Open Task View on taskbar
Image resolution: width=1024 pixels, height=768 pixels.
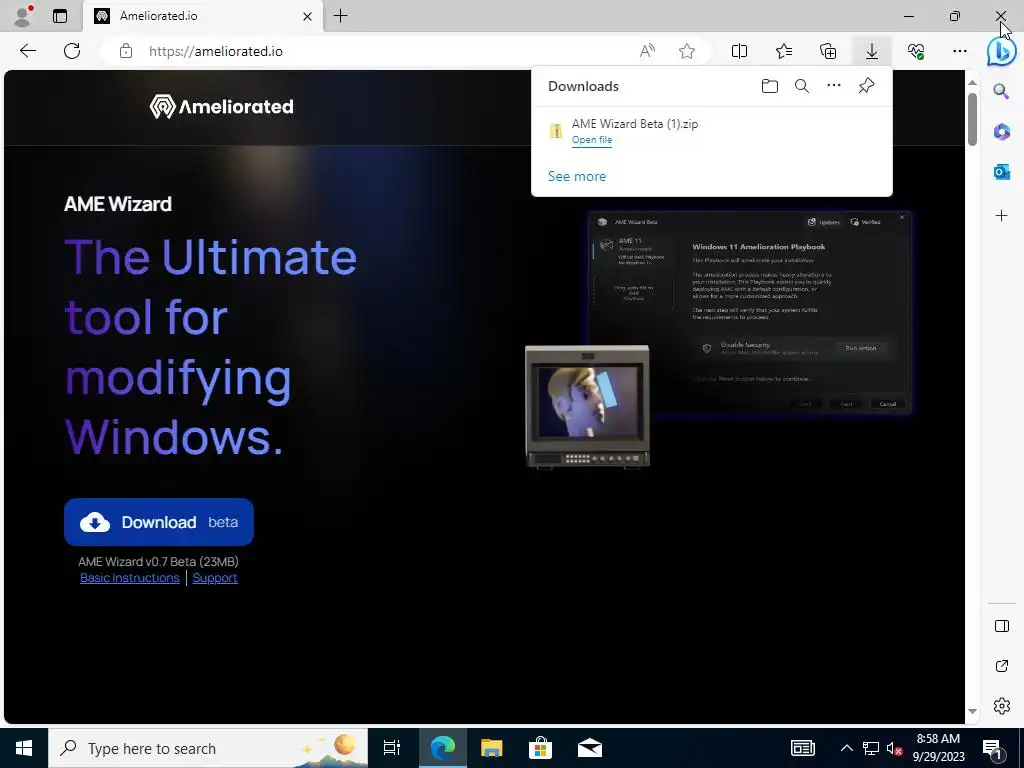click(392, 748)
